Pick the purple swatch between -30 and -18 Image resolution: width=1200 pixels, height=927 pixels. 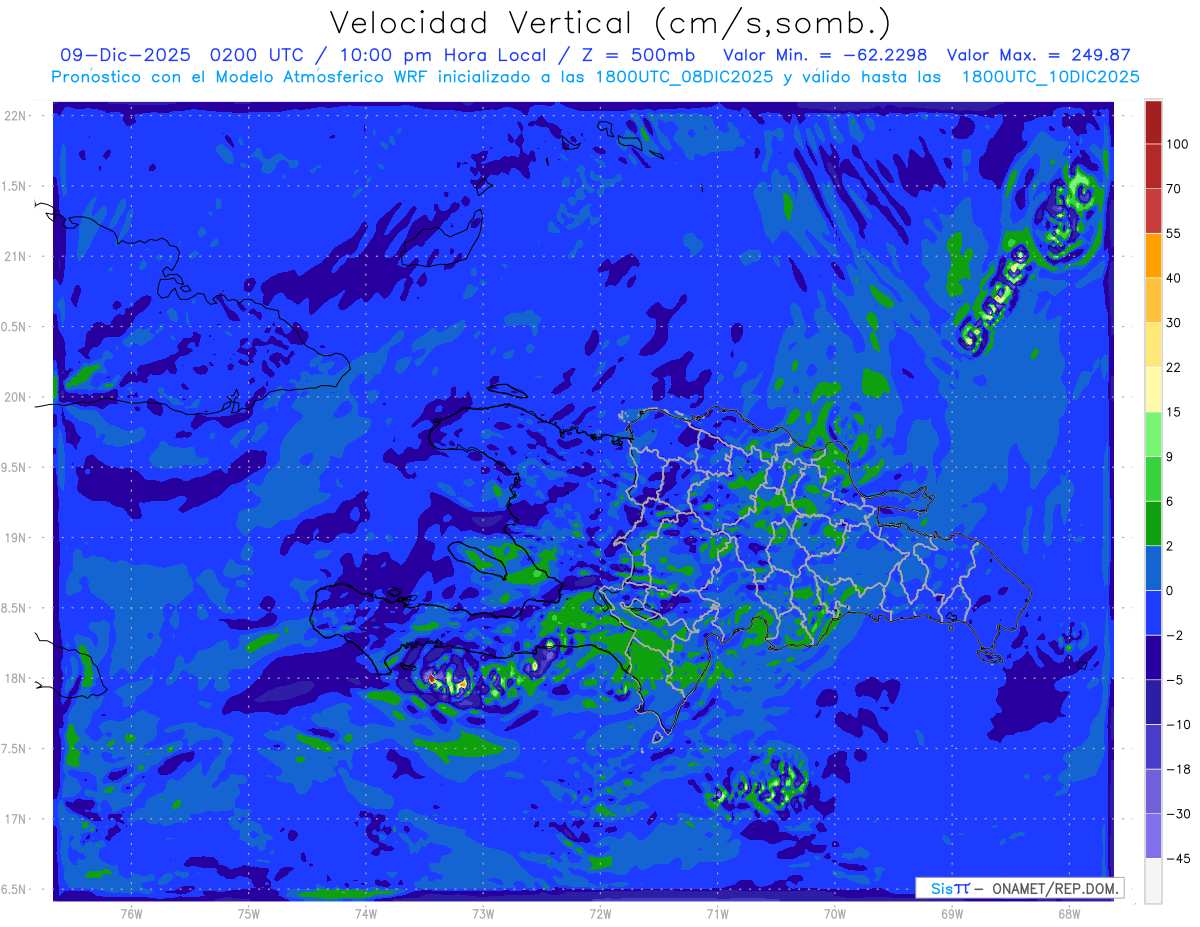[1153, 791]
